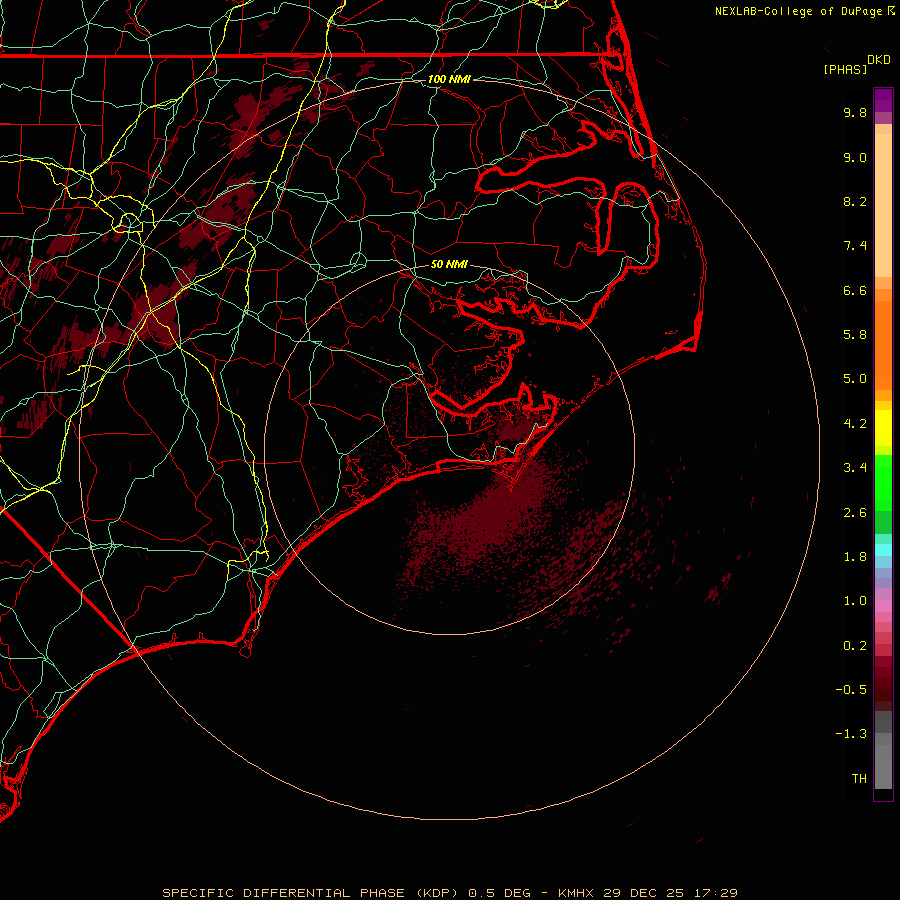Click the KMHX 29 DEC 25 17:29 timestamp
Viewport: 900px width, 900px height.
click(648, 893)
